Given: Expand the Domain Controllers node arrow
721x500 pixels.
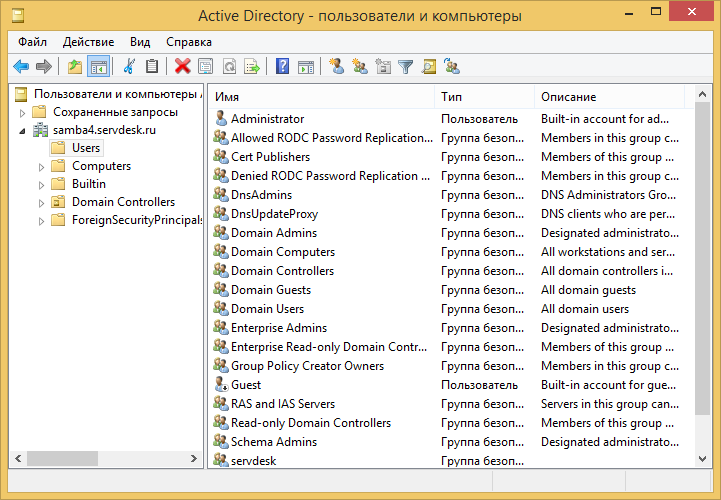Looking at the screenshot, I should click(x=41, y=203).
